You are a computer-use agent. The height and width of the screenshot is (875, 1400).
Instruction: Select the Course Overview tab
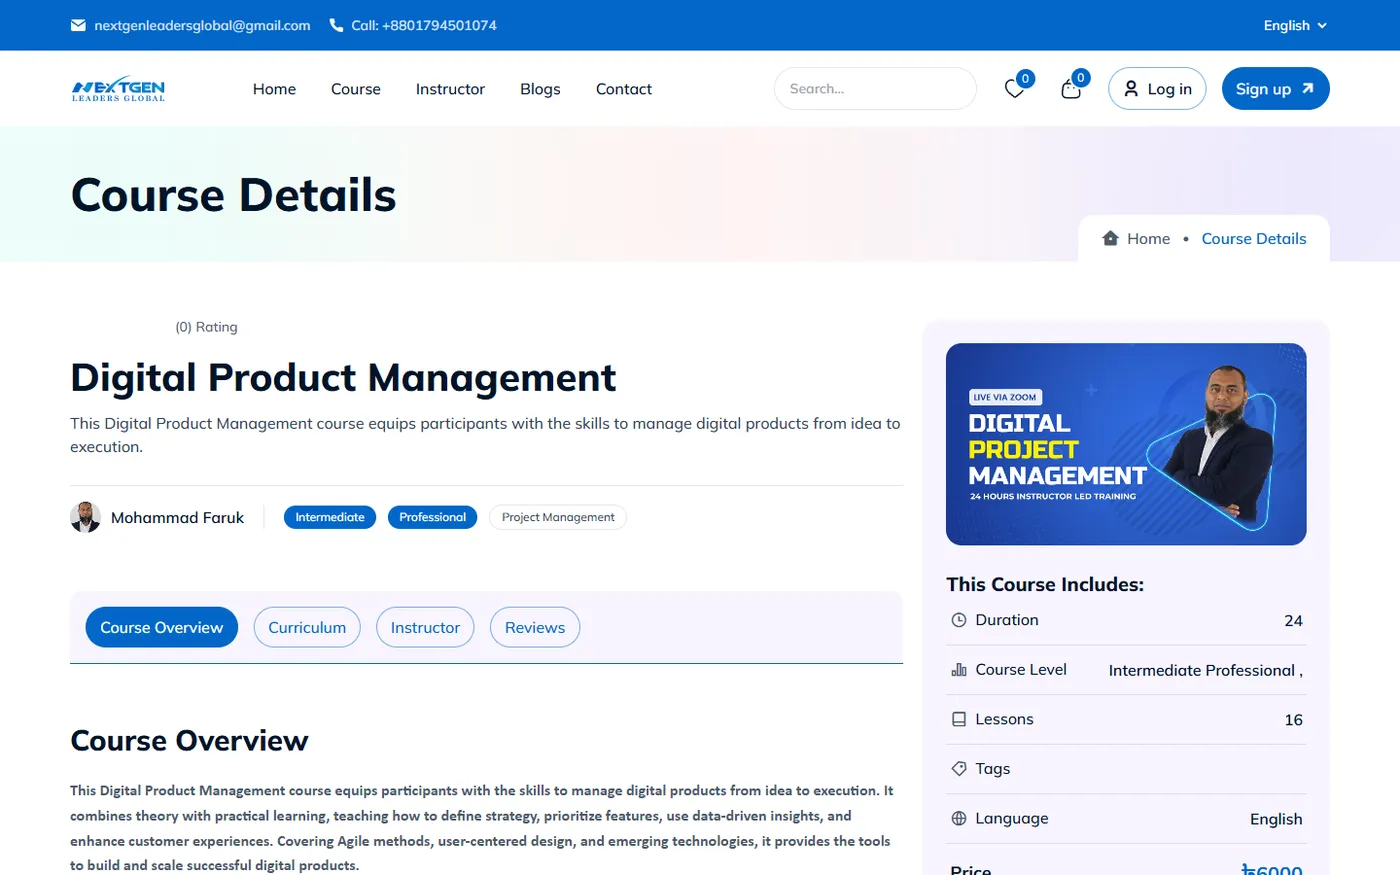[x=162, y=627]
